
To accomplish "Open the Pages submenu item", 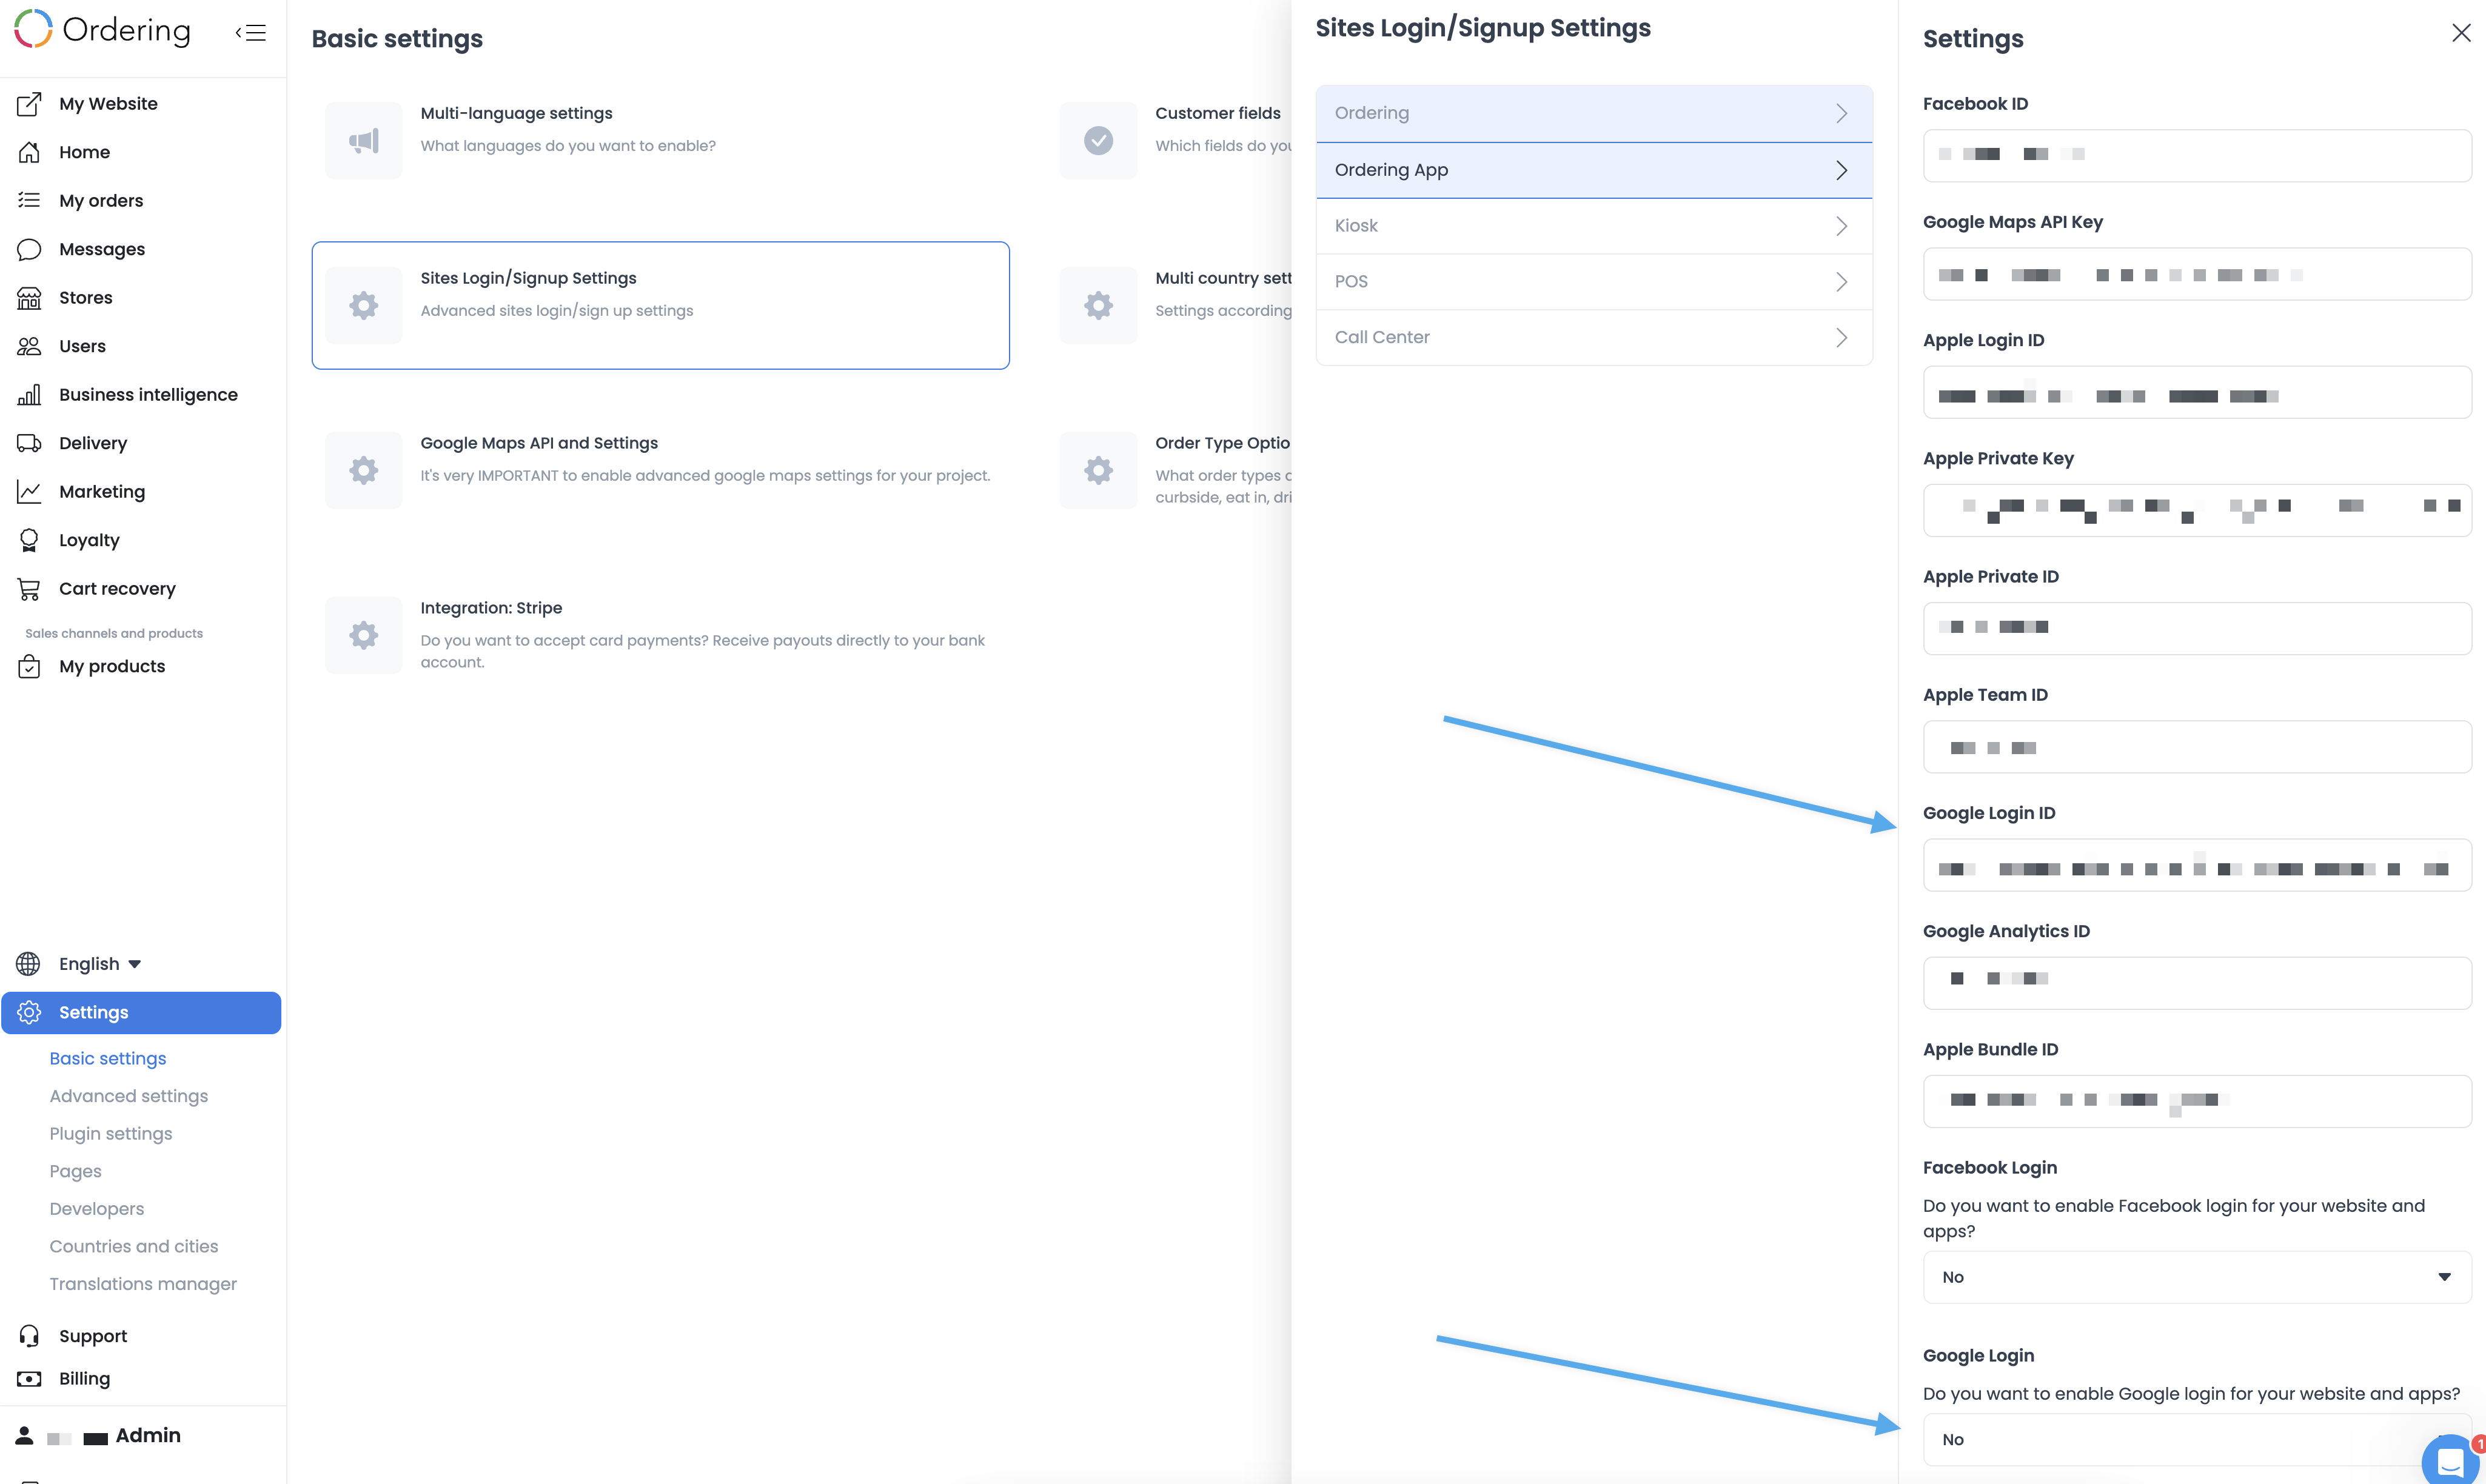I will [x=76, y=1171].
